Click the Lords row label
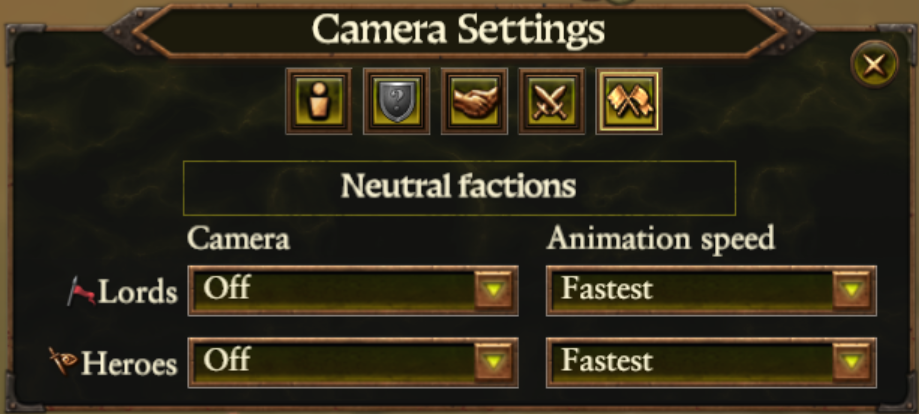This screenshot has width=919, height=414. pyautogui.click(x=137, y=291)
